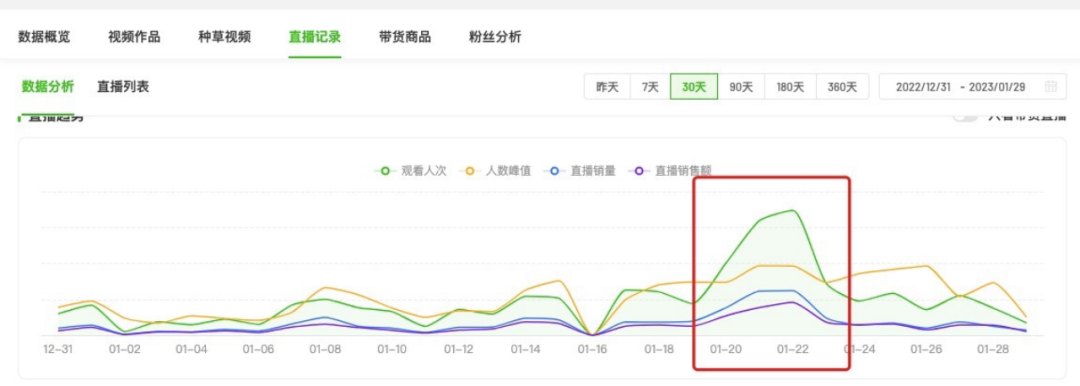The height and width of the screenshot is (386, 1080).
Task: Choose the 7天 time range
Action: pos(650,87)
